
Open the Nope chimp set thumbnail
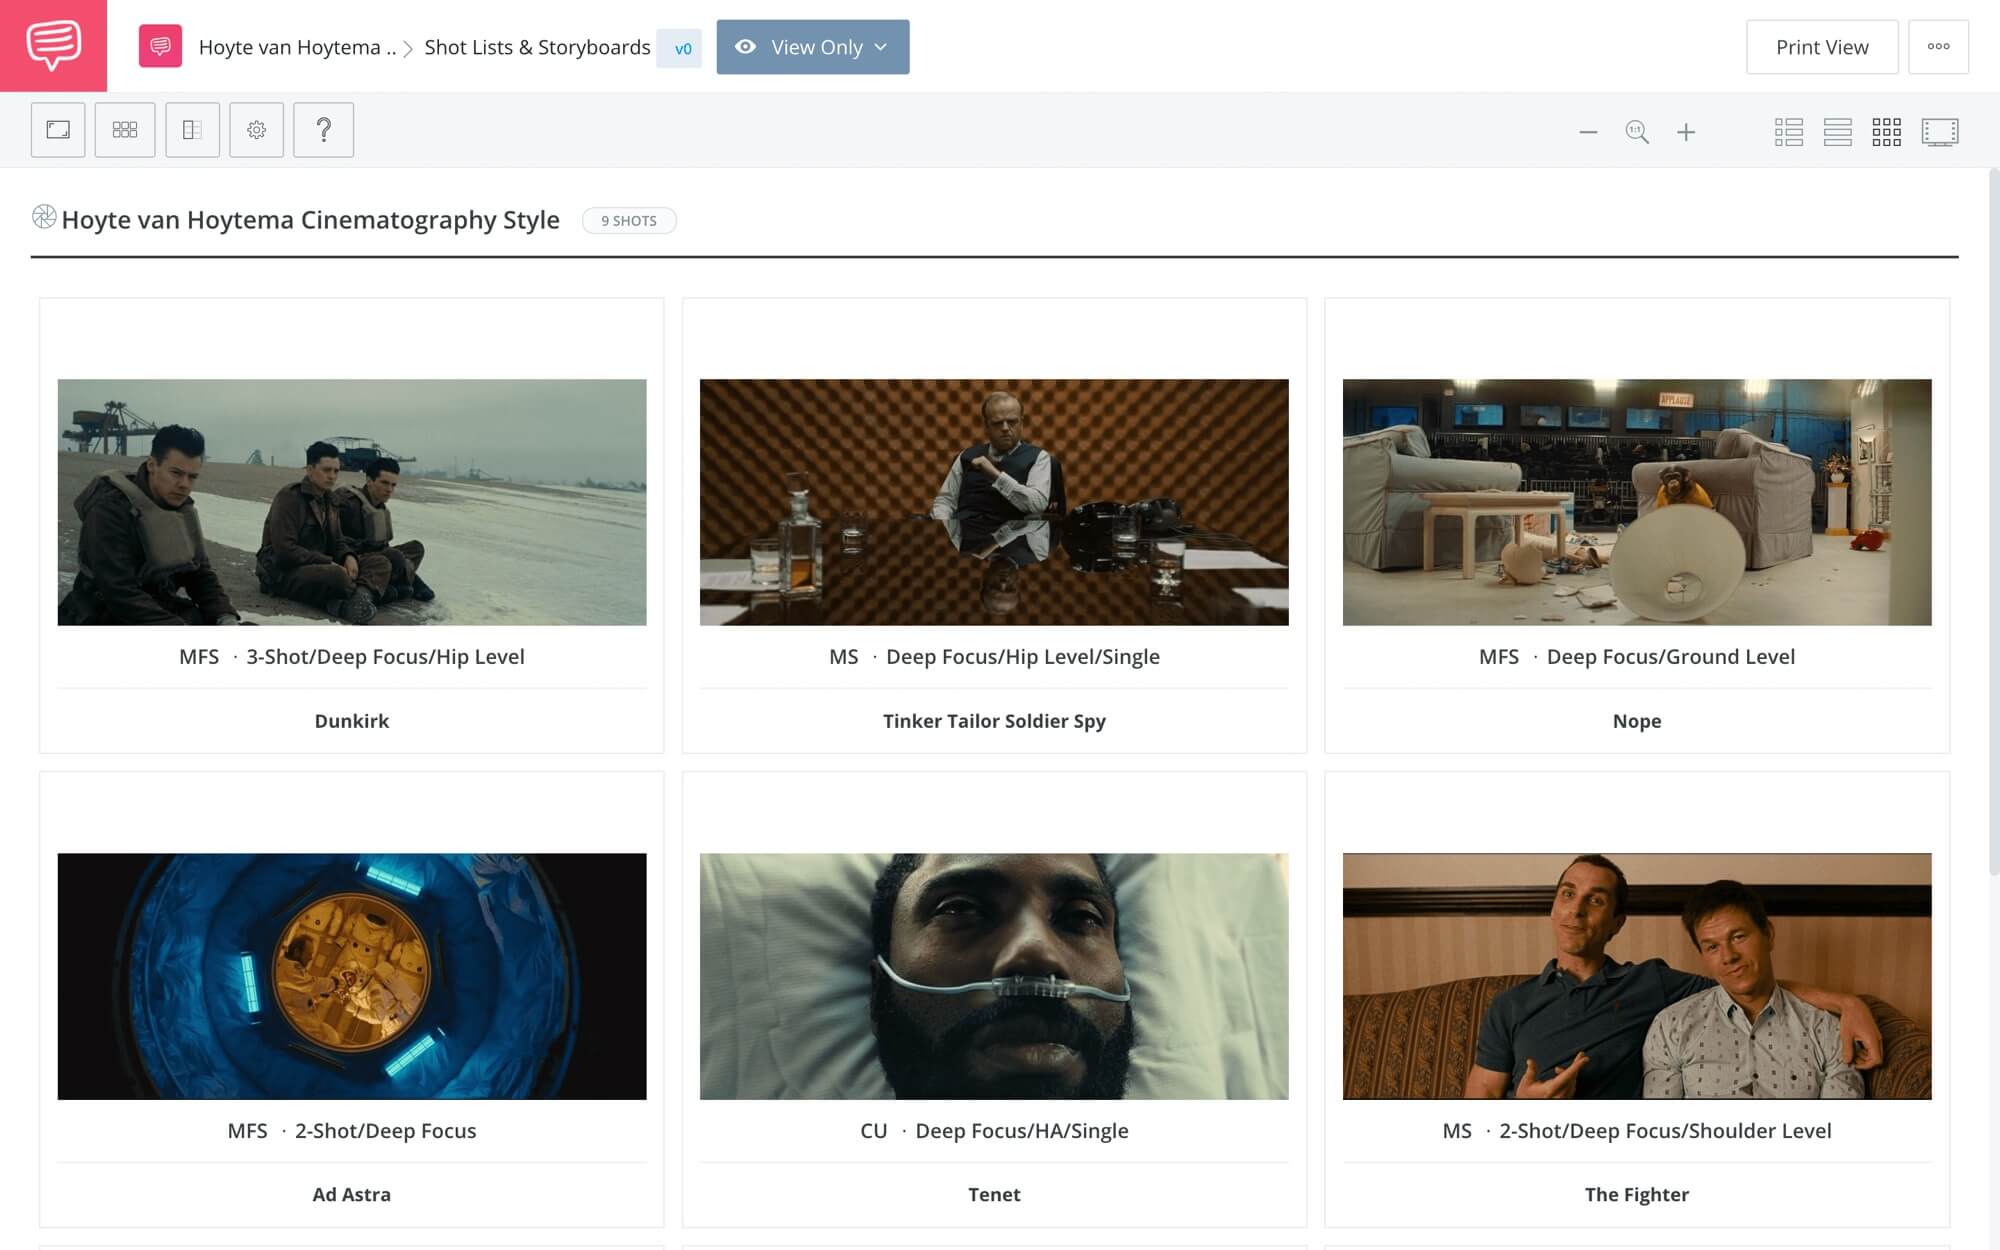(1637, 502)
